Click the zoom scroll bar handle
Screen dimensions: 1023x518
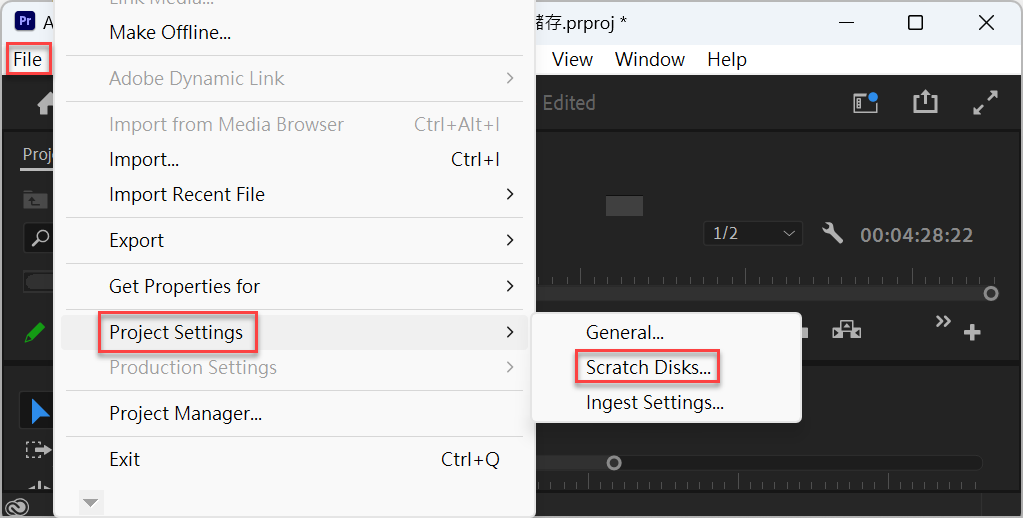coord(613,463)
